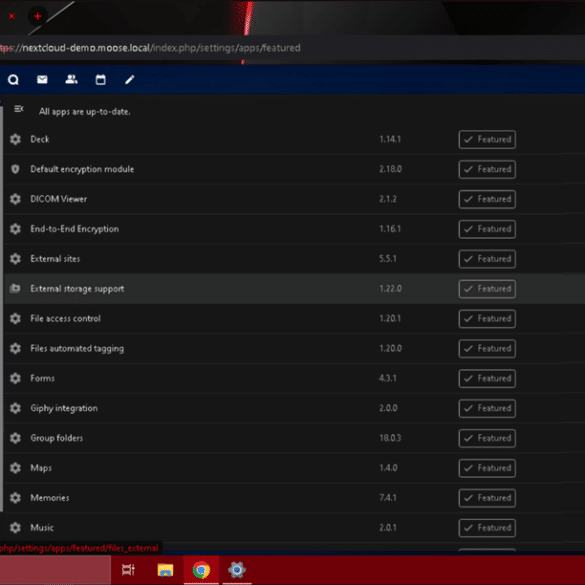This screenshot has height=585, width=585.
Task: Click the Featured badge for External sites
Action: tap(487, 259)
